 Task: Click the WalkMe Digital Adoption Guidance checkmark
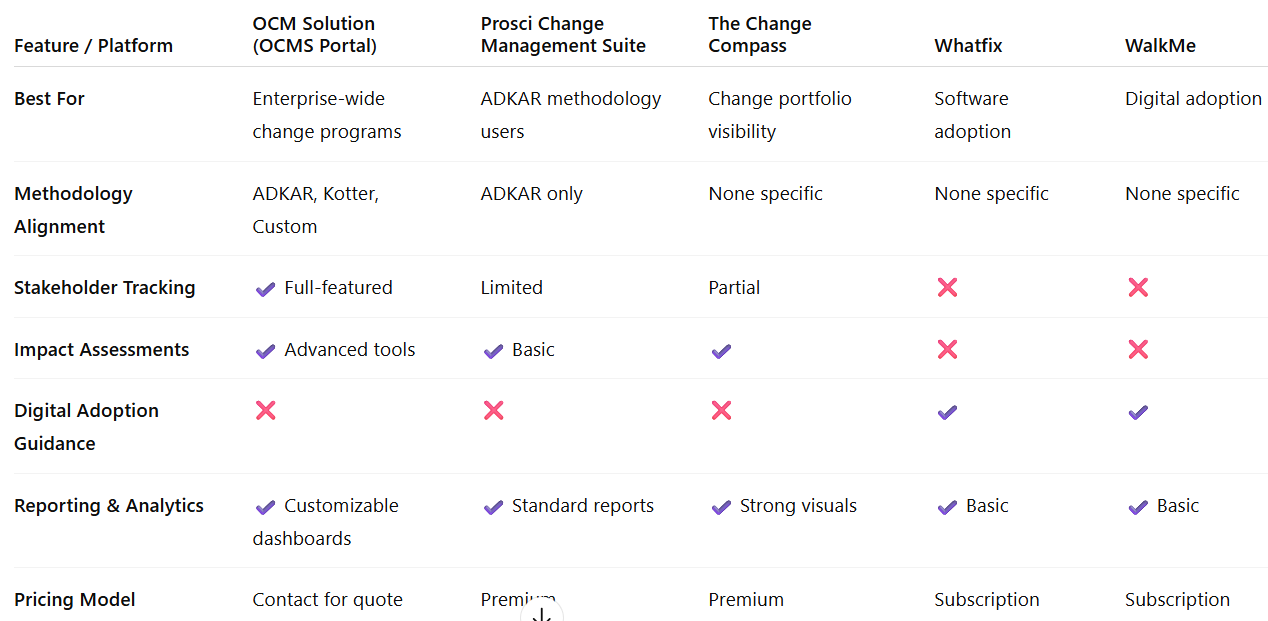[1138, 412]
